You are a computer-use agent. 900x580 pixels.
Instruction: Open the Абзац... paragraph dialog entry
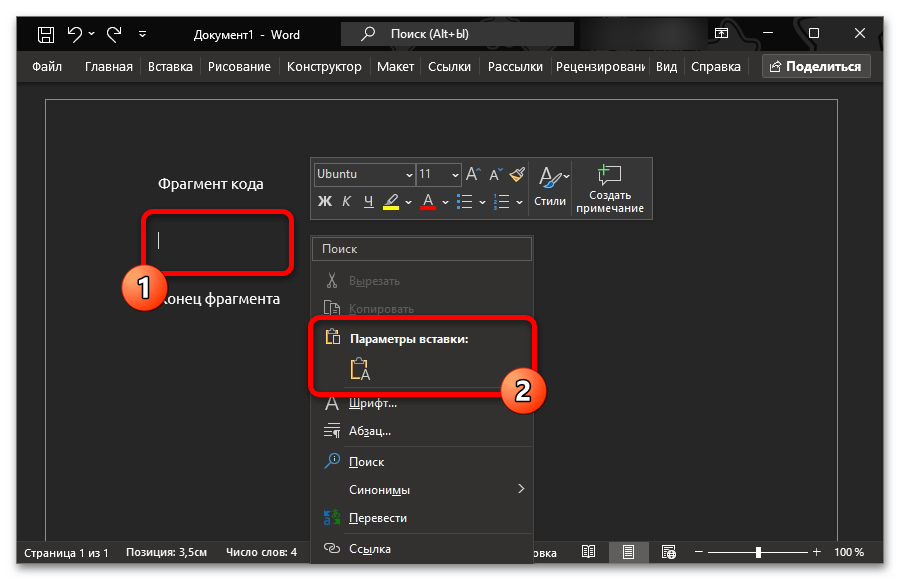coord(422,431)
